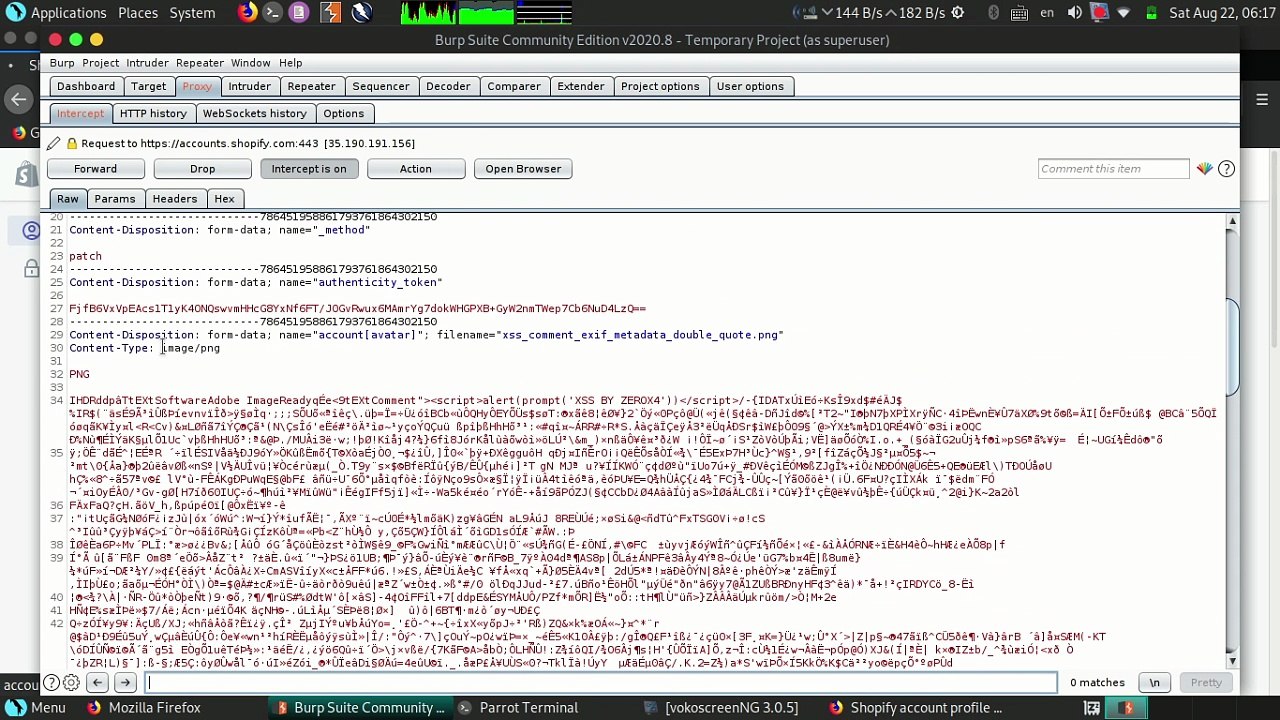Click Firefox back arrow behind Burp window
Screen dimensions: 1280x720
coord(18,99)
